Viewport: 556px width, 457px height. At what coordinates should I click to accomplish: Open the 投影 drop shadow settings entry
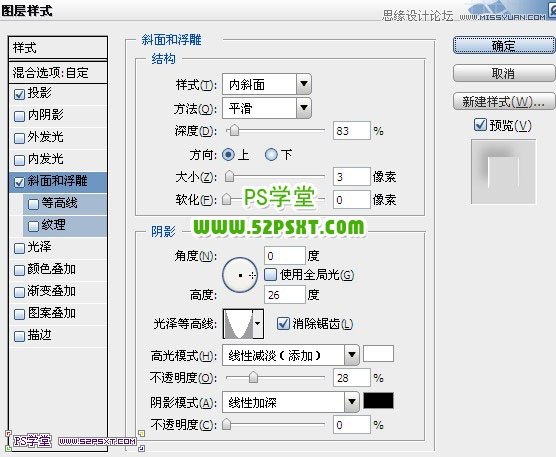[40, 93]
